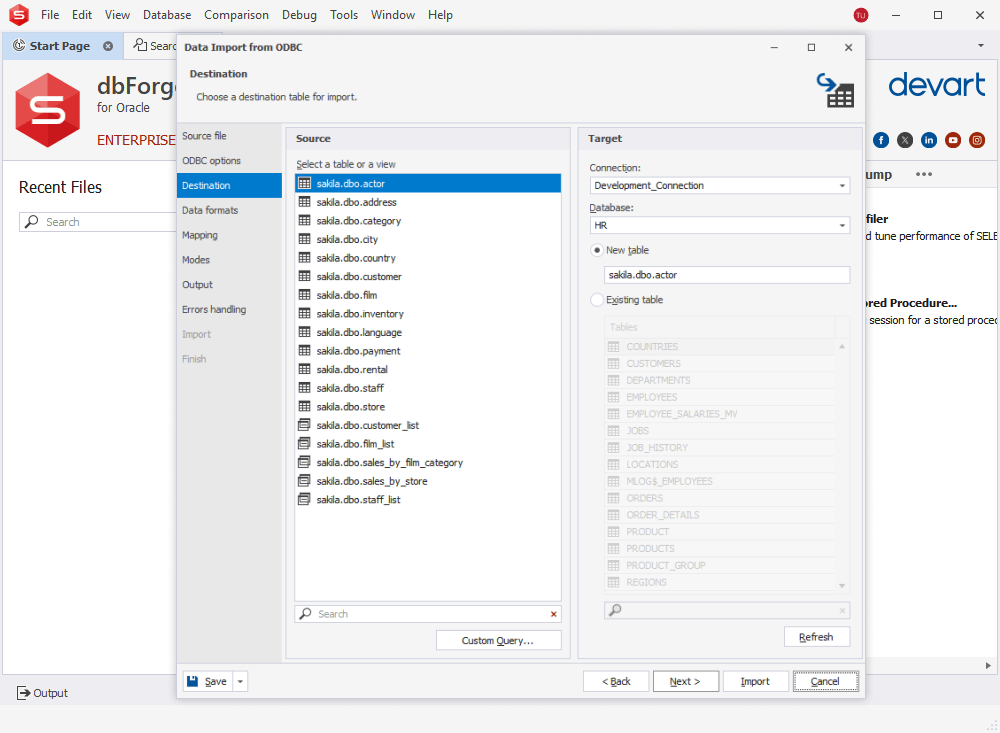The width and height of the screenshot is (1000, 733).
Task: Select sakila.dbo.inventory in source list
Action: point(427,313)
